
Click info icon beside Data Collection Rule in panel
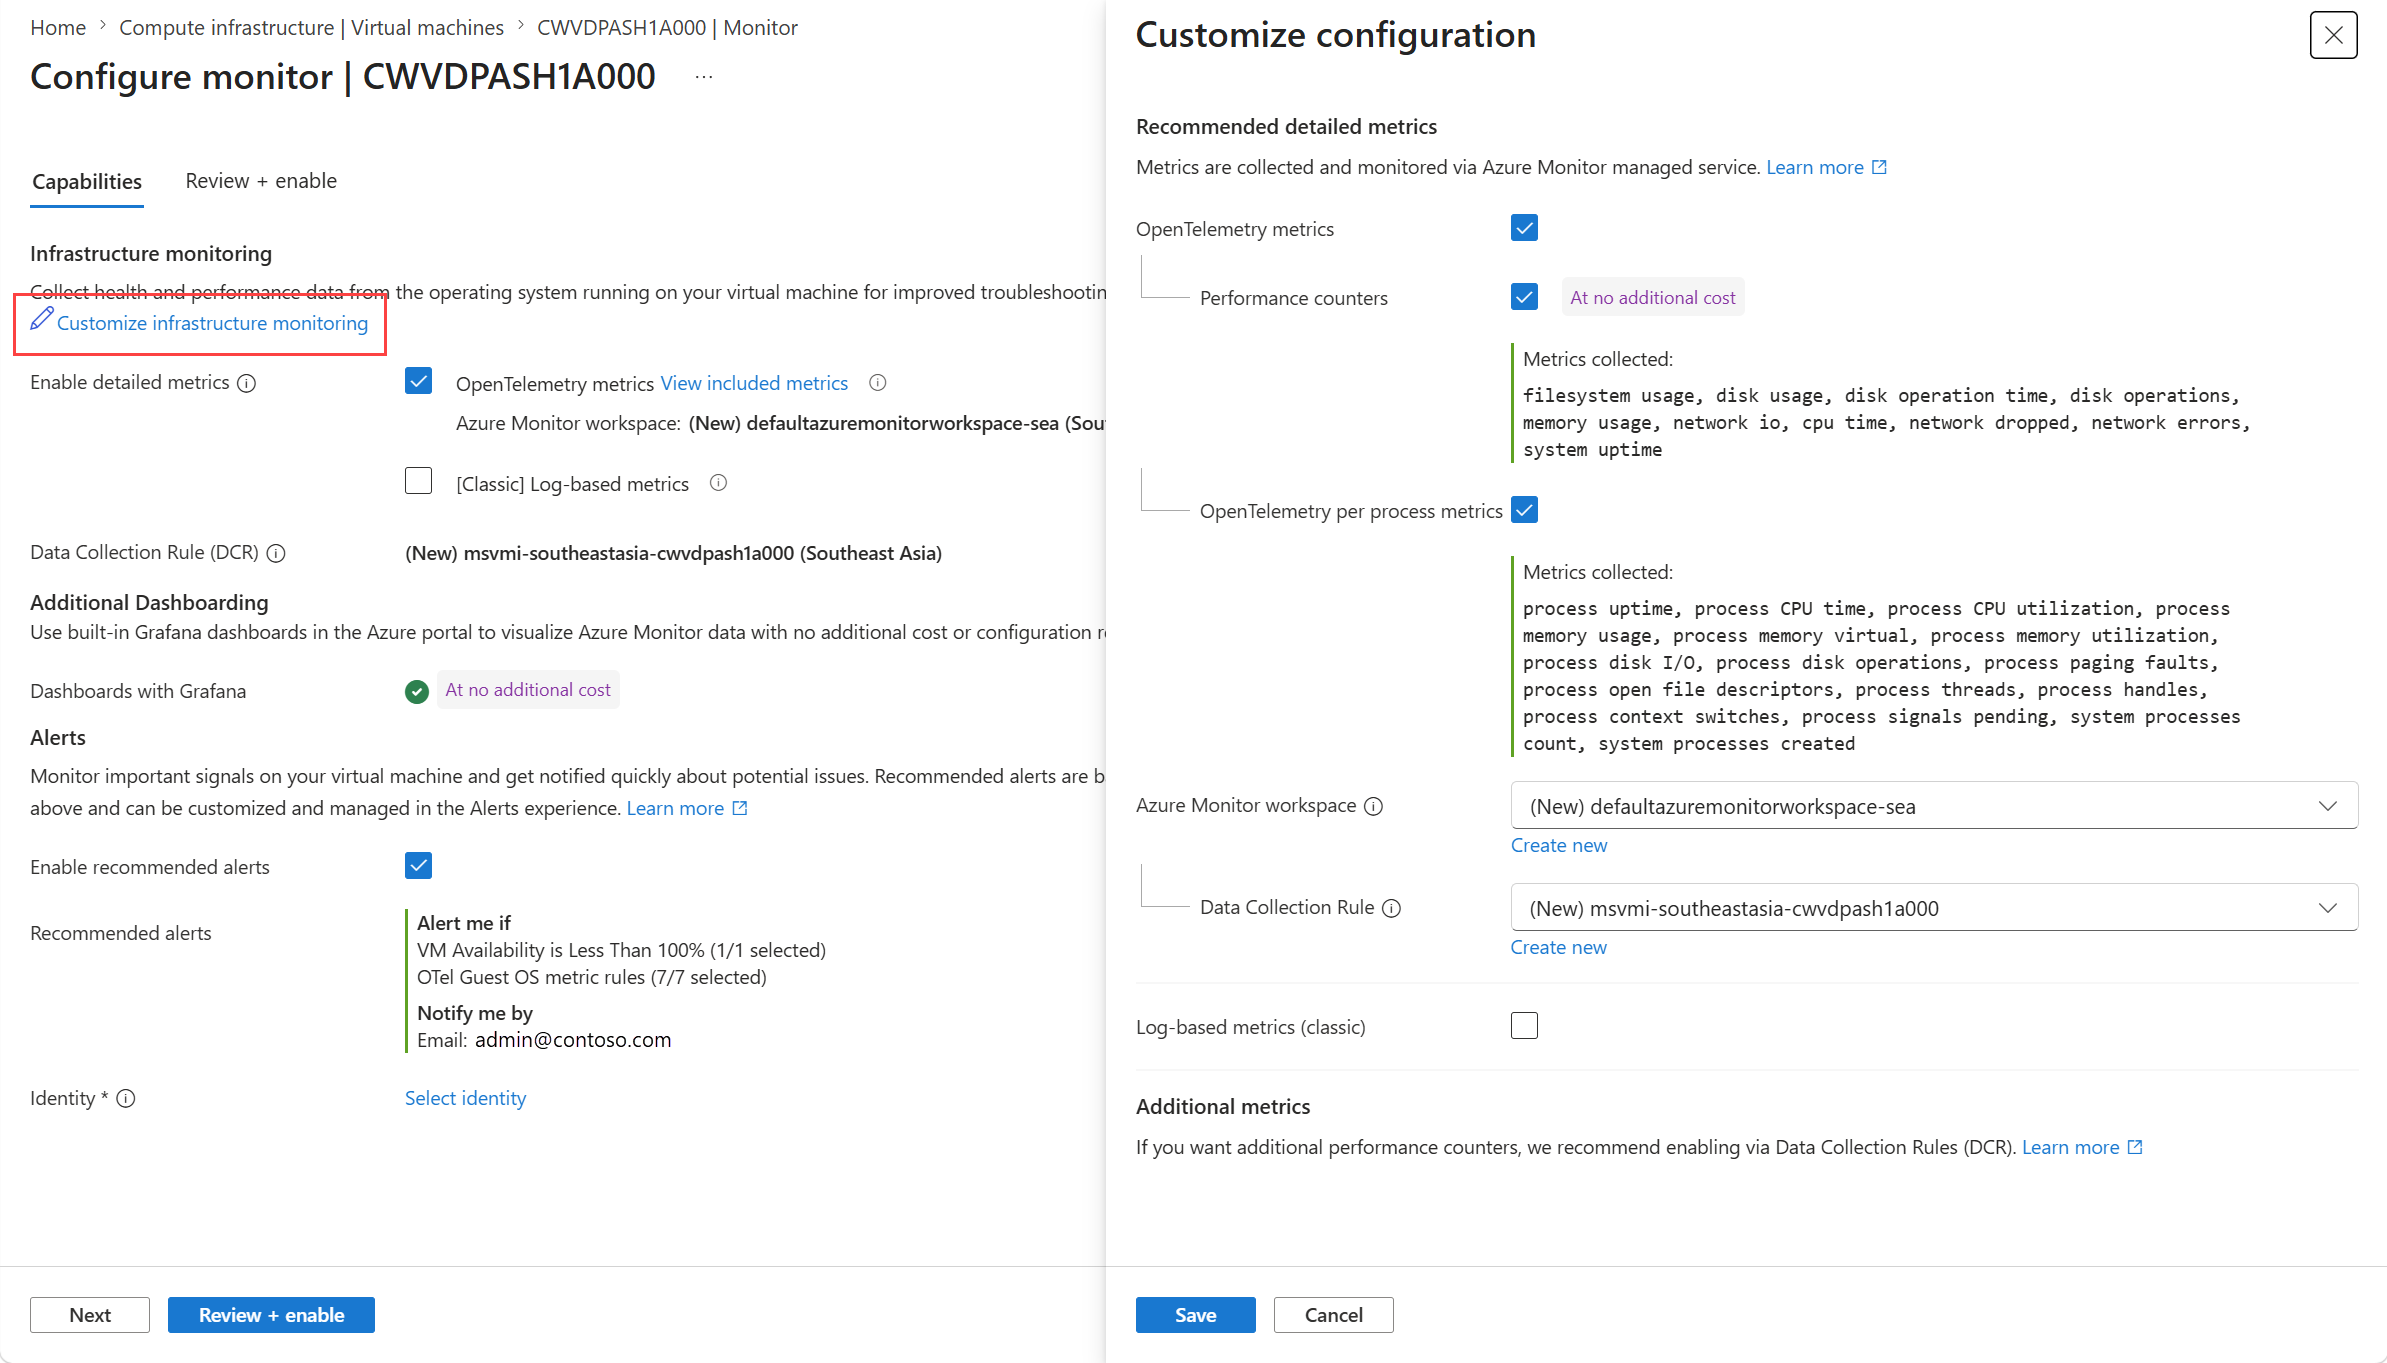click(x=1392, y=908)
